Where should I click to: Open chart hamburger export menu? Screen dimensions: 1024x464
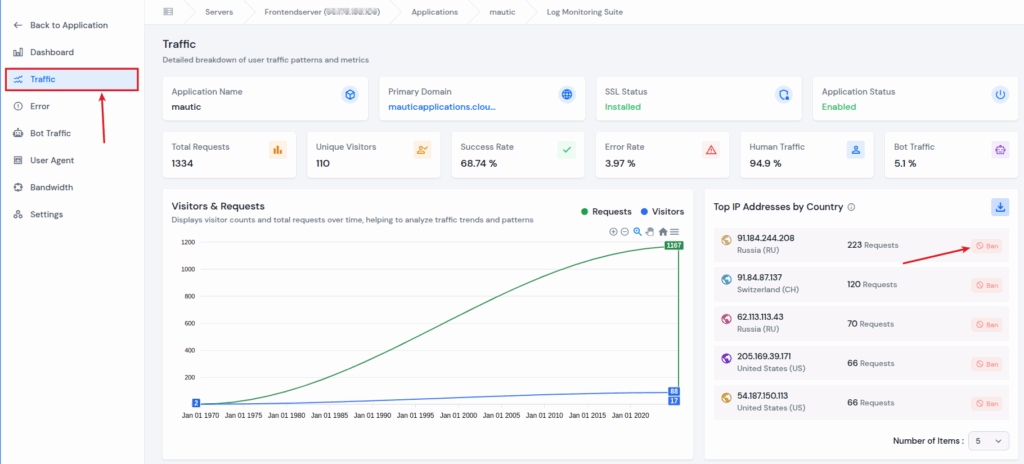click(x=675, y=231)
